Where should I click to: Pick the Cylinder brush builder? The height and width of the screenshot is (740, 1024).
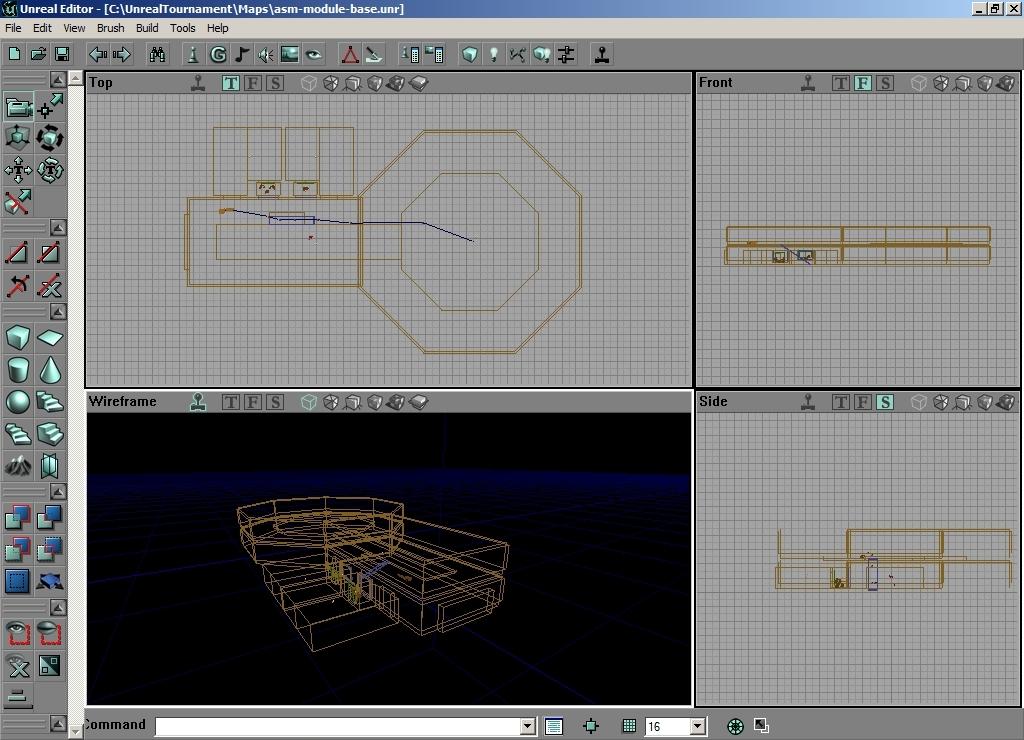(18, 370)
